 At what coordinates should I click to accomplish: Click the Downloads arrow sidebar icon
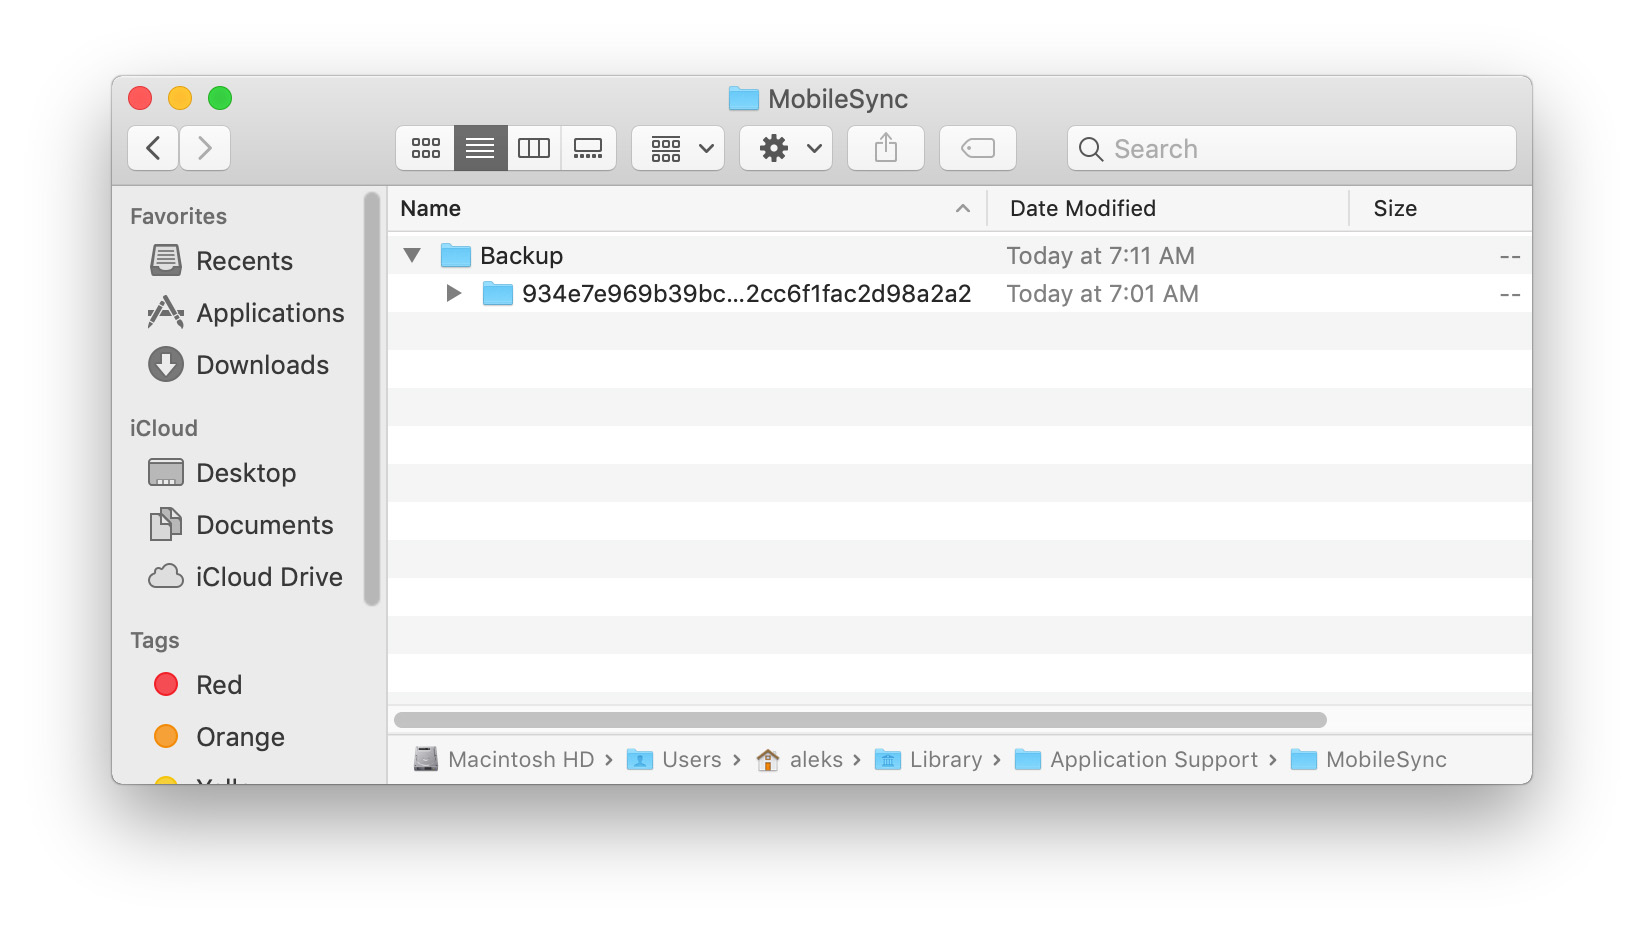166,364
